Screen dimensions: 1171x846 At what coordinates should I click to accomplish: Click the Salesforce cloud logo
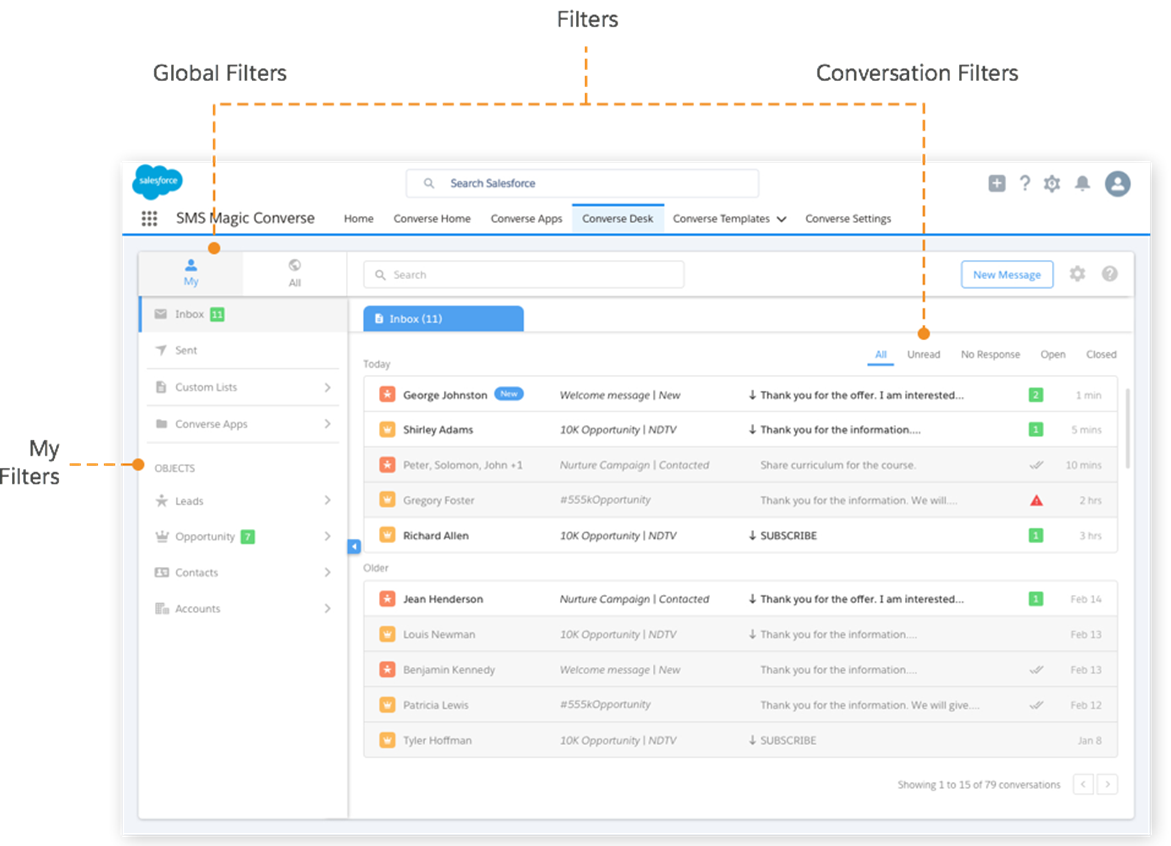(x=158, y=181)
